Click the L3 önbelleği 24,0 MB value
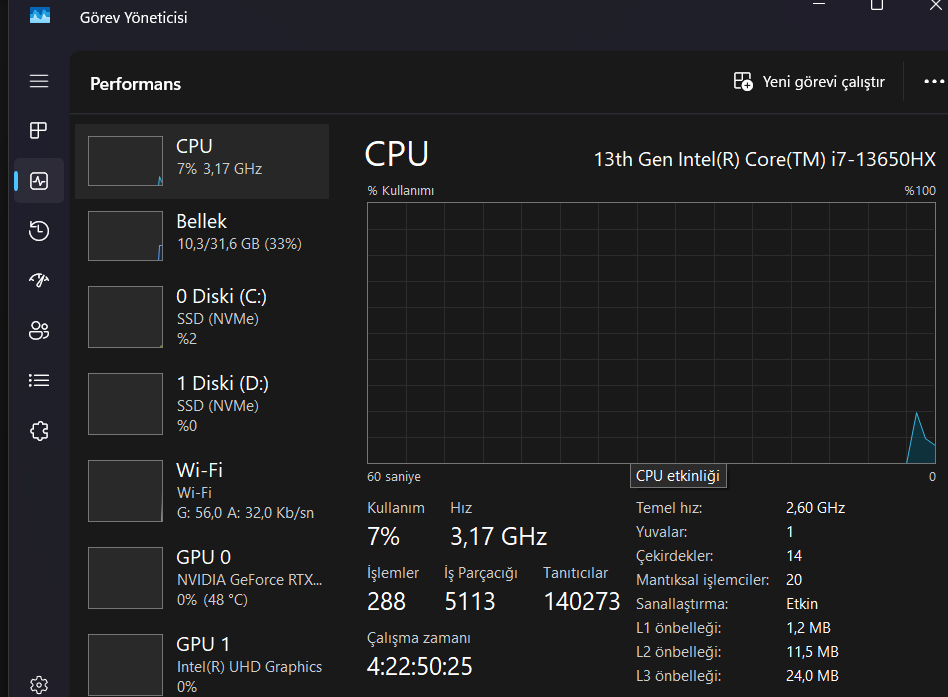 pos(812,676)
